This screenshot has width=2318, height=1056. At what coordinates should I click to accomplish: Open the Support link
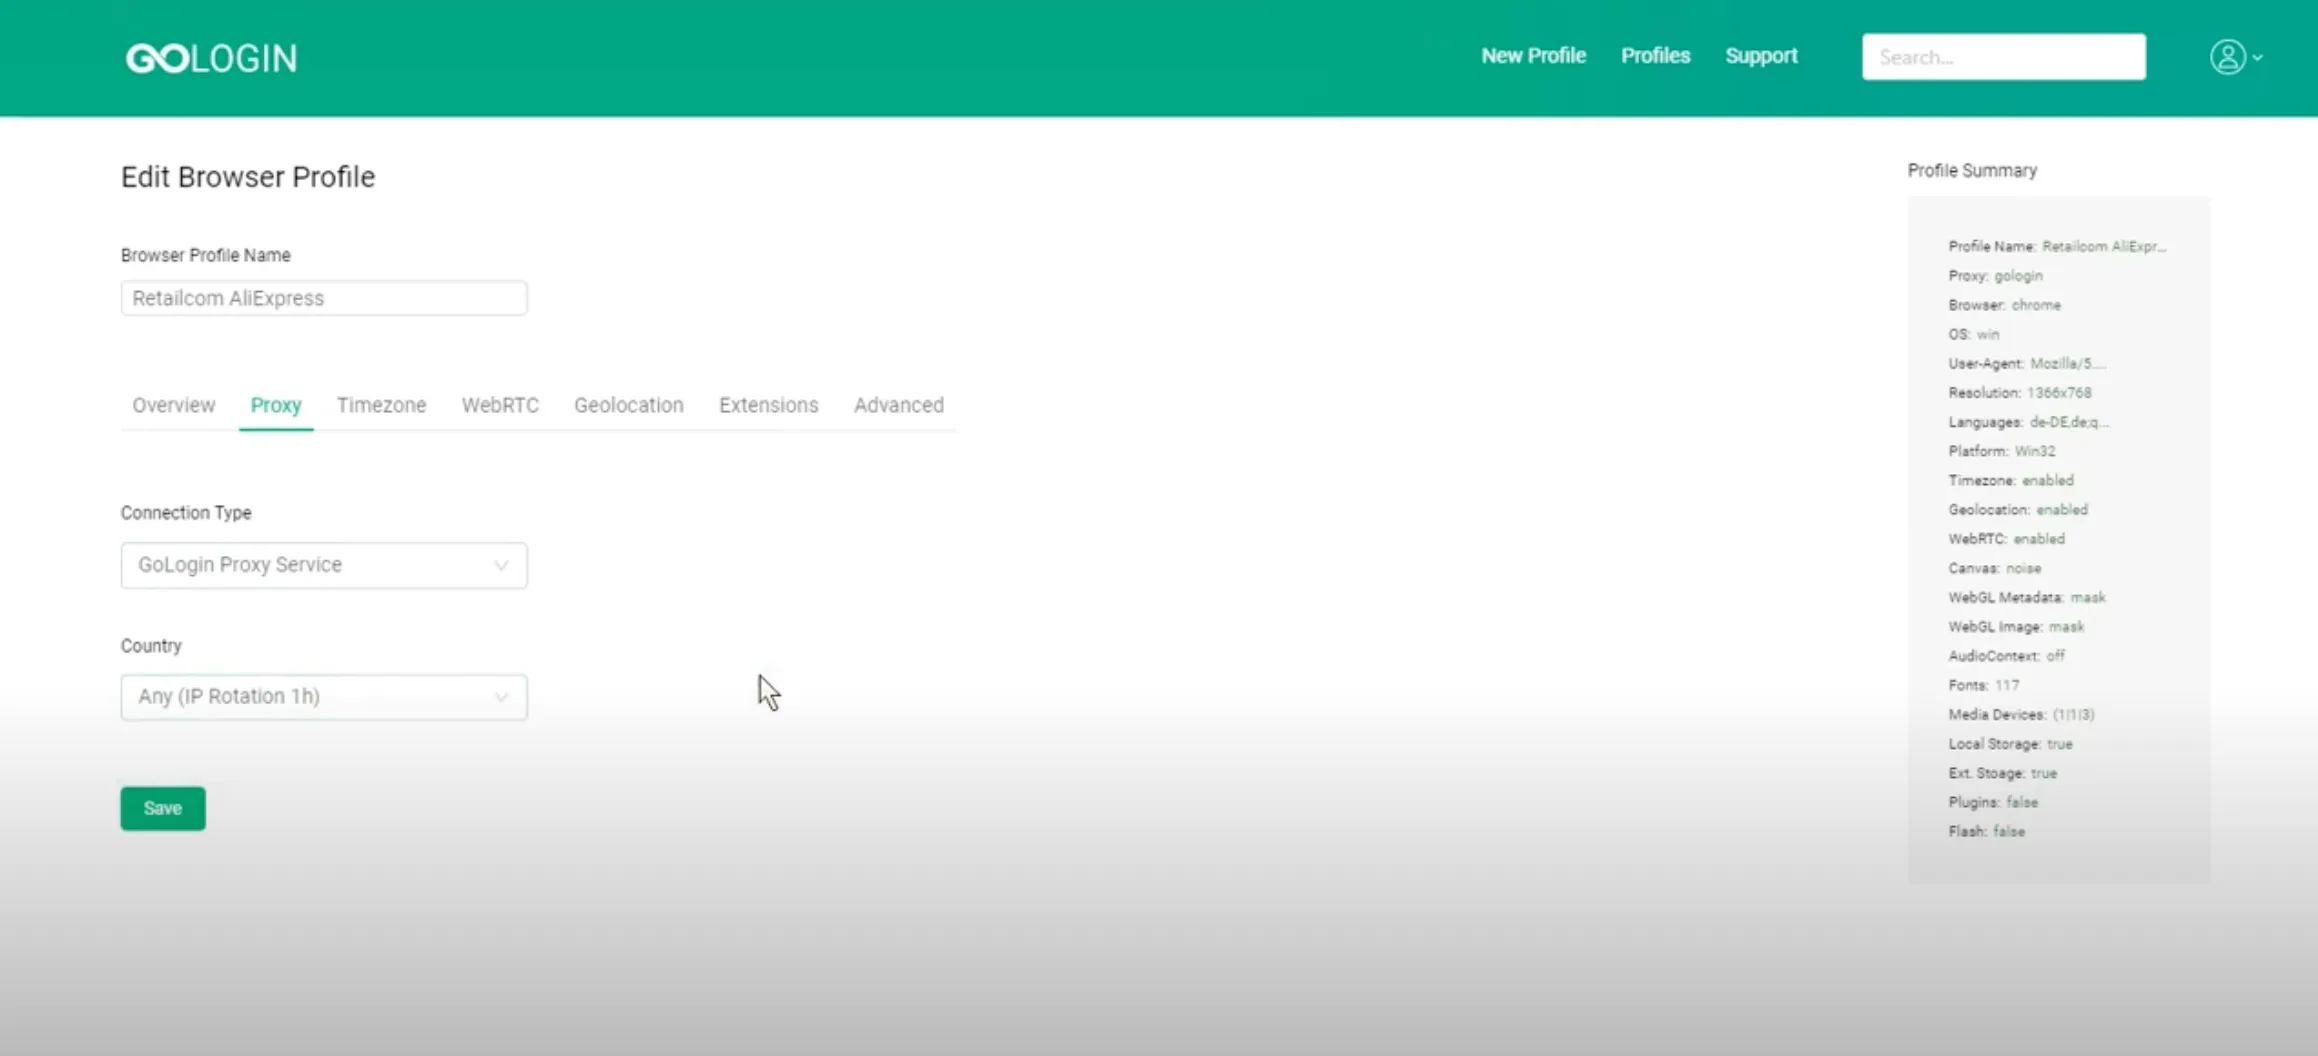click(1761, 56)
